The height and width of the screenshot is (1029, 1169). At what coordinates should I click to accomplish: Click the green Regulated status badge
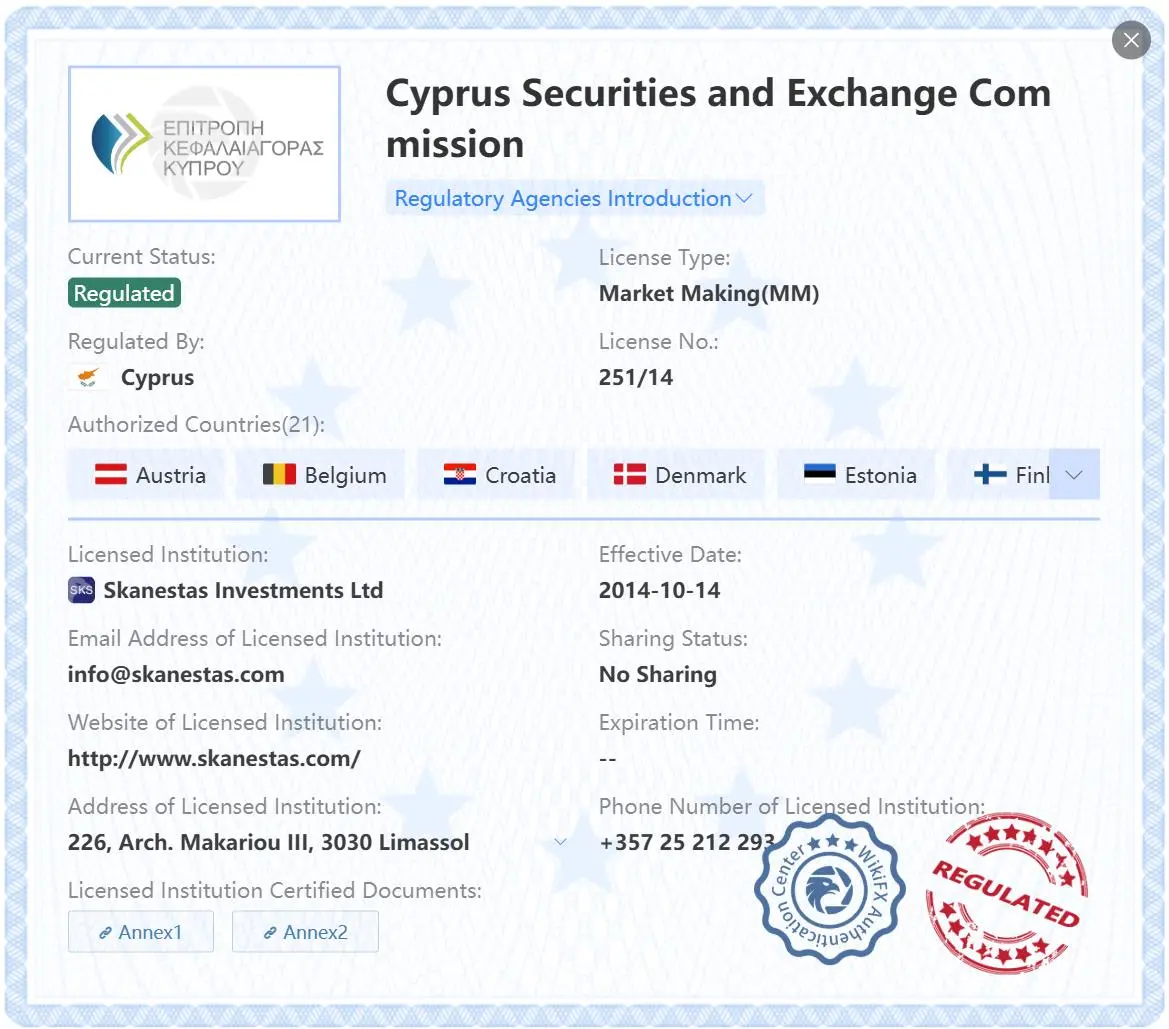(x=125, y=293)
